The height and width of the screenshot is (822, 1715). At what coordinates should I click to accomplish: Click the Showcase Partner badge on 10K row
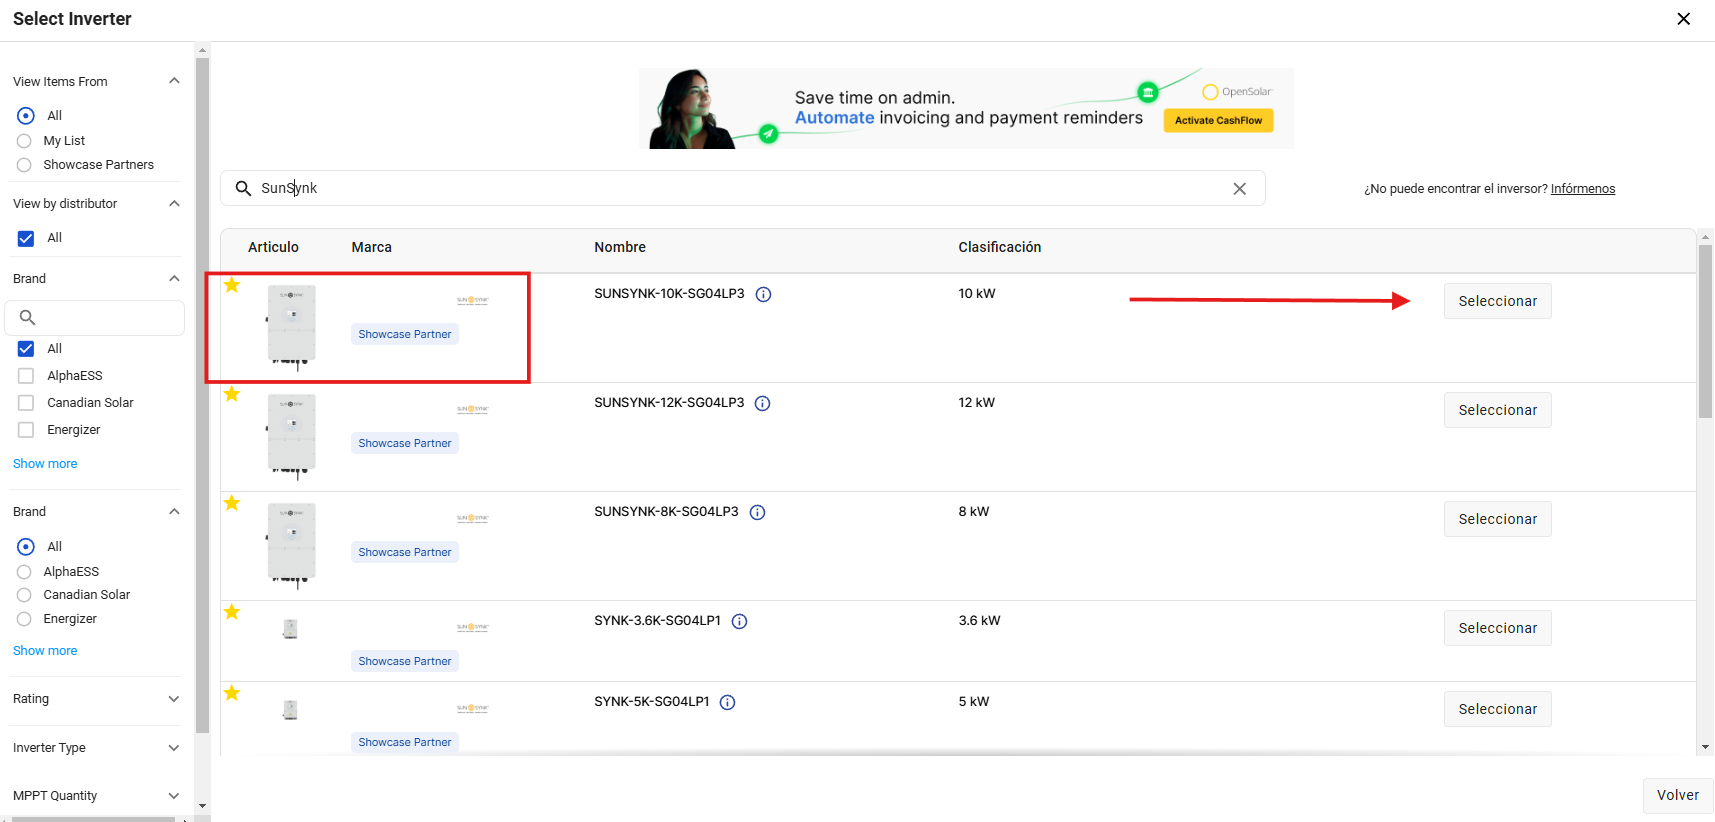[405, 334]
